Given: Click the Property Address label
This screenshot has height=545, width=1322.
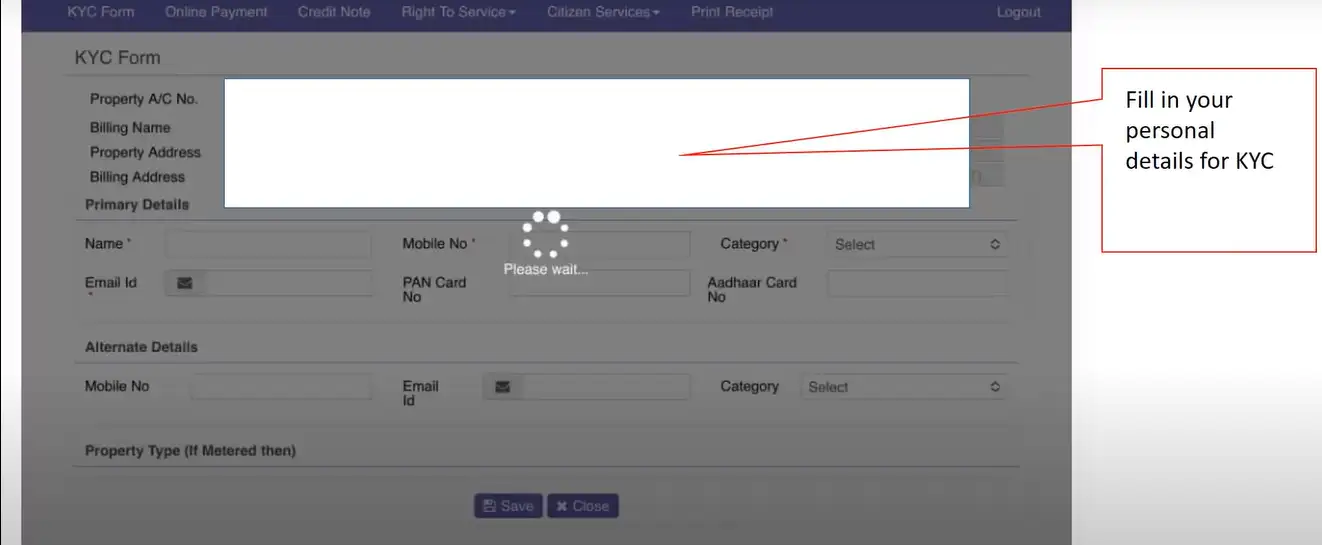Looking at the screenshot, I should (x=145, y=152).
